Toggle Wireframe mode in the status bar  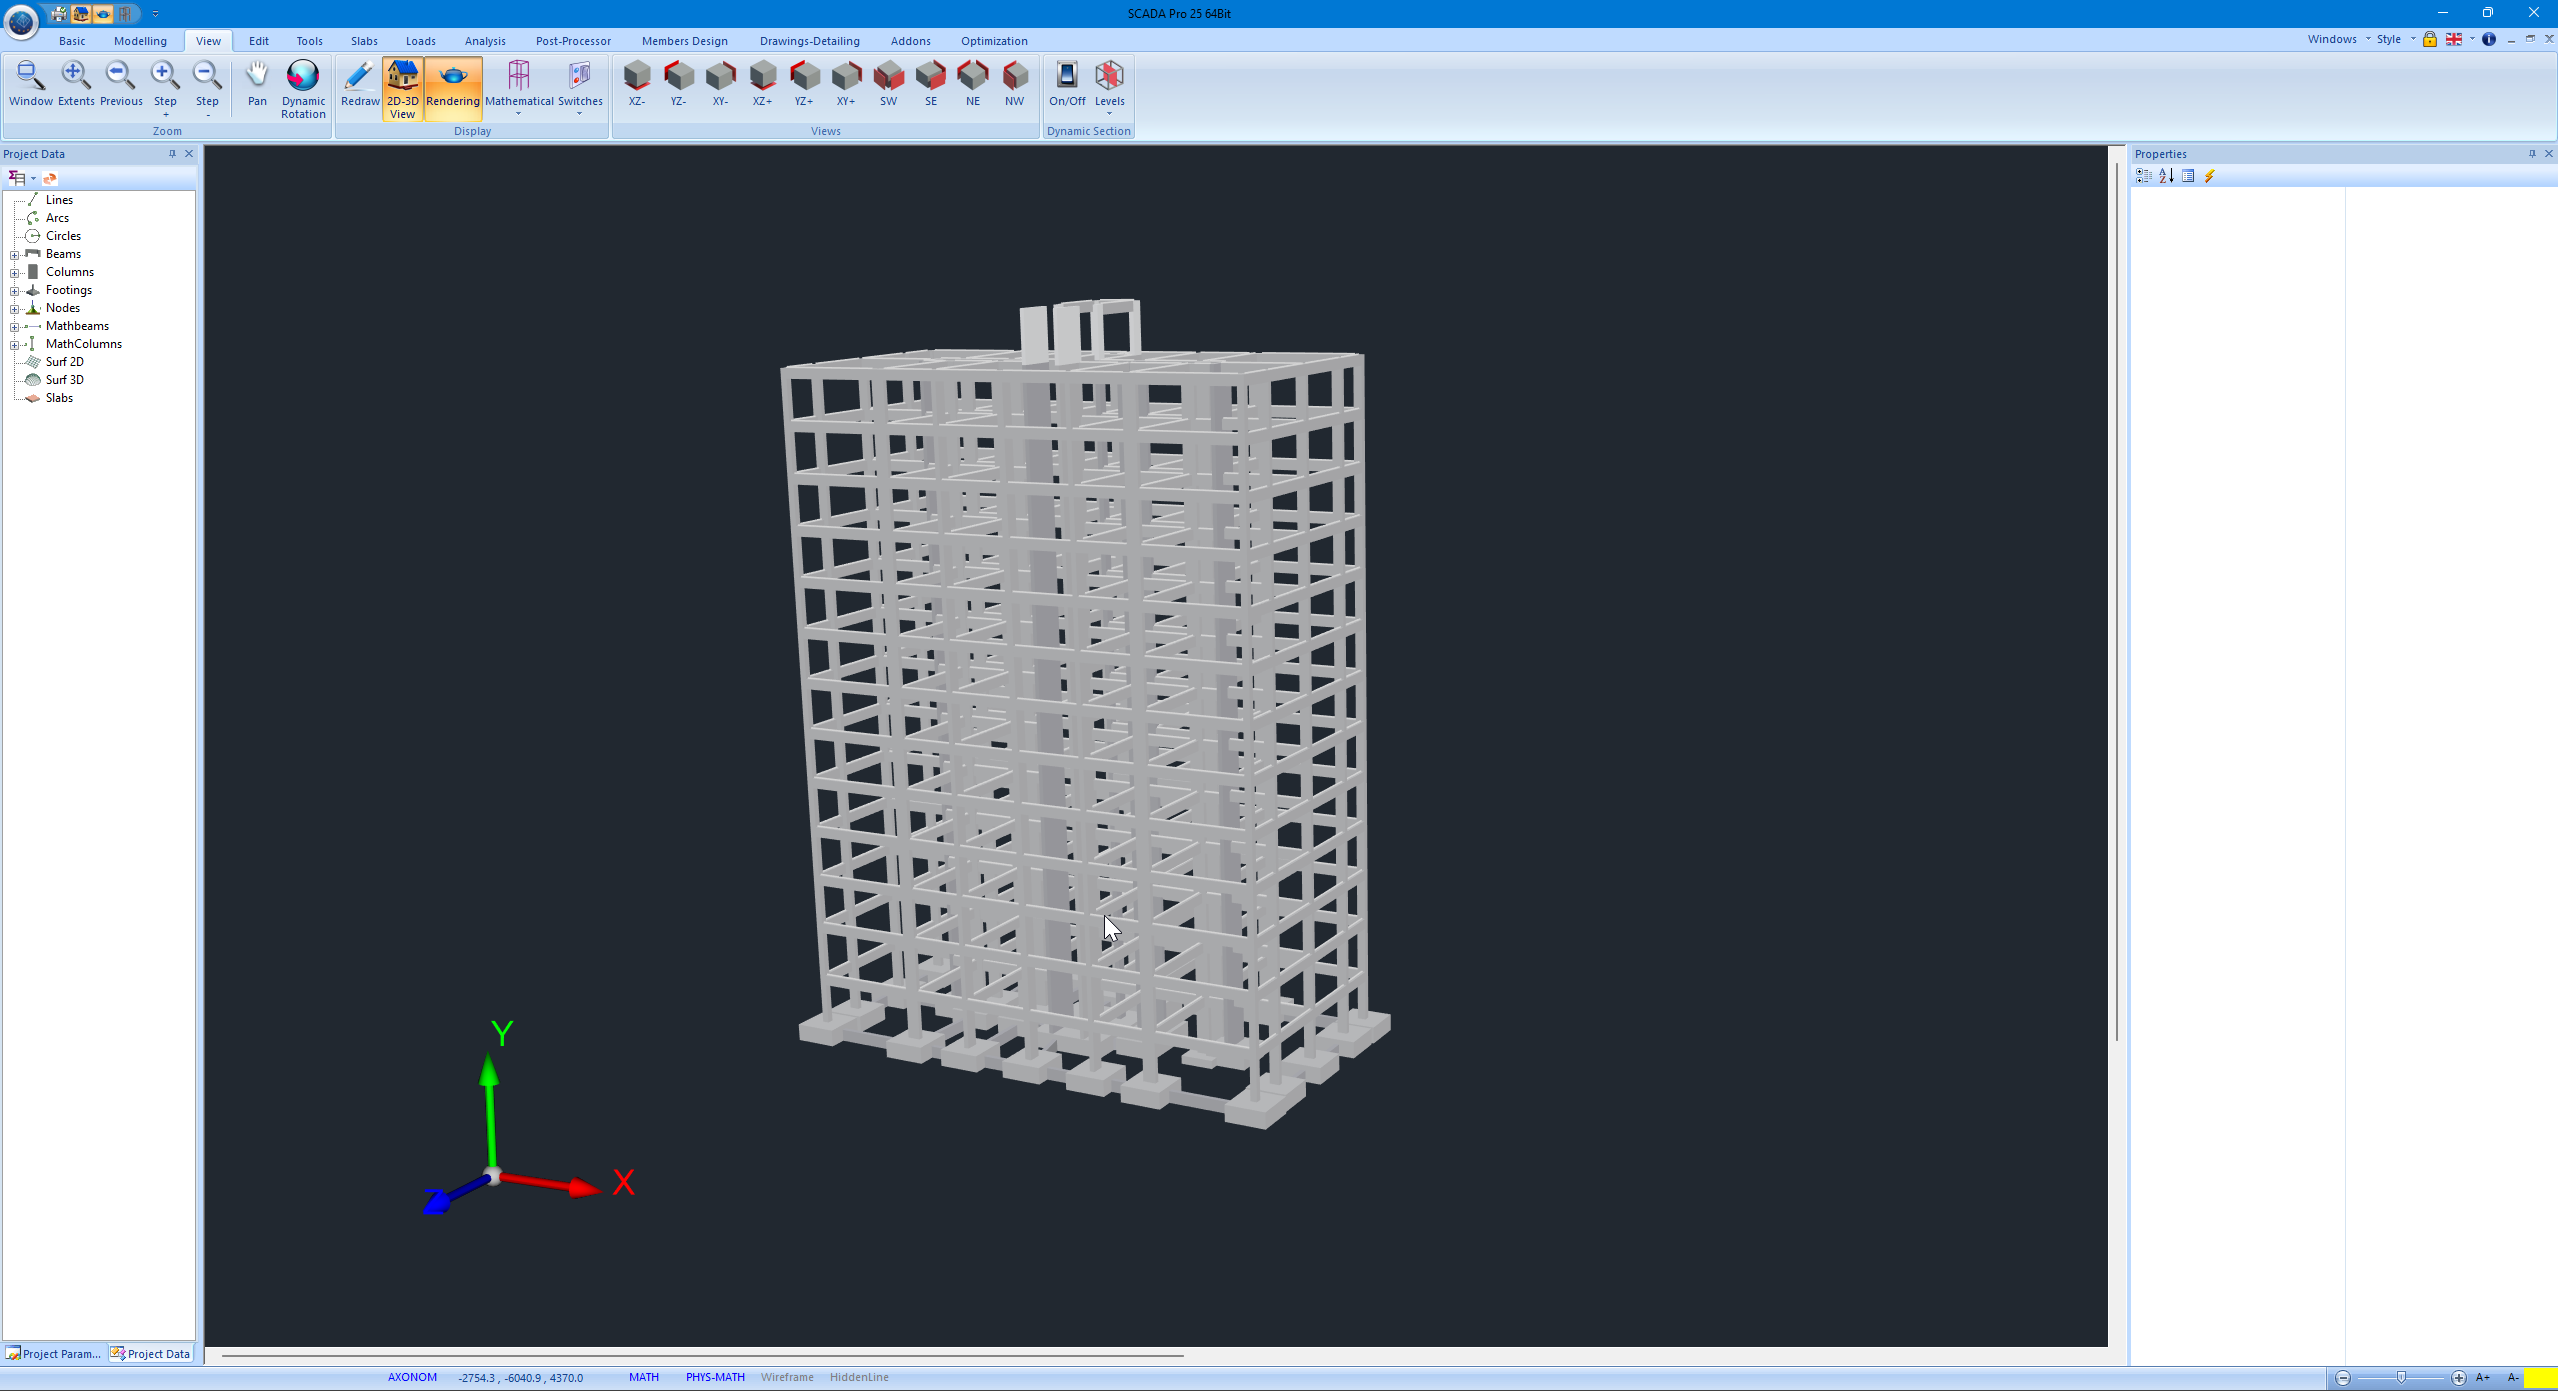tap(787, 1377)
